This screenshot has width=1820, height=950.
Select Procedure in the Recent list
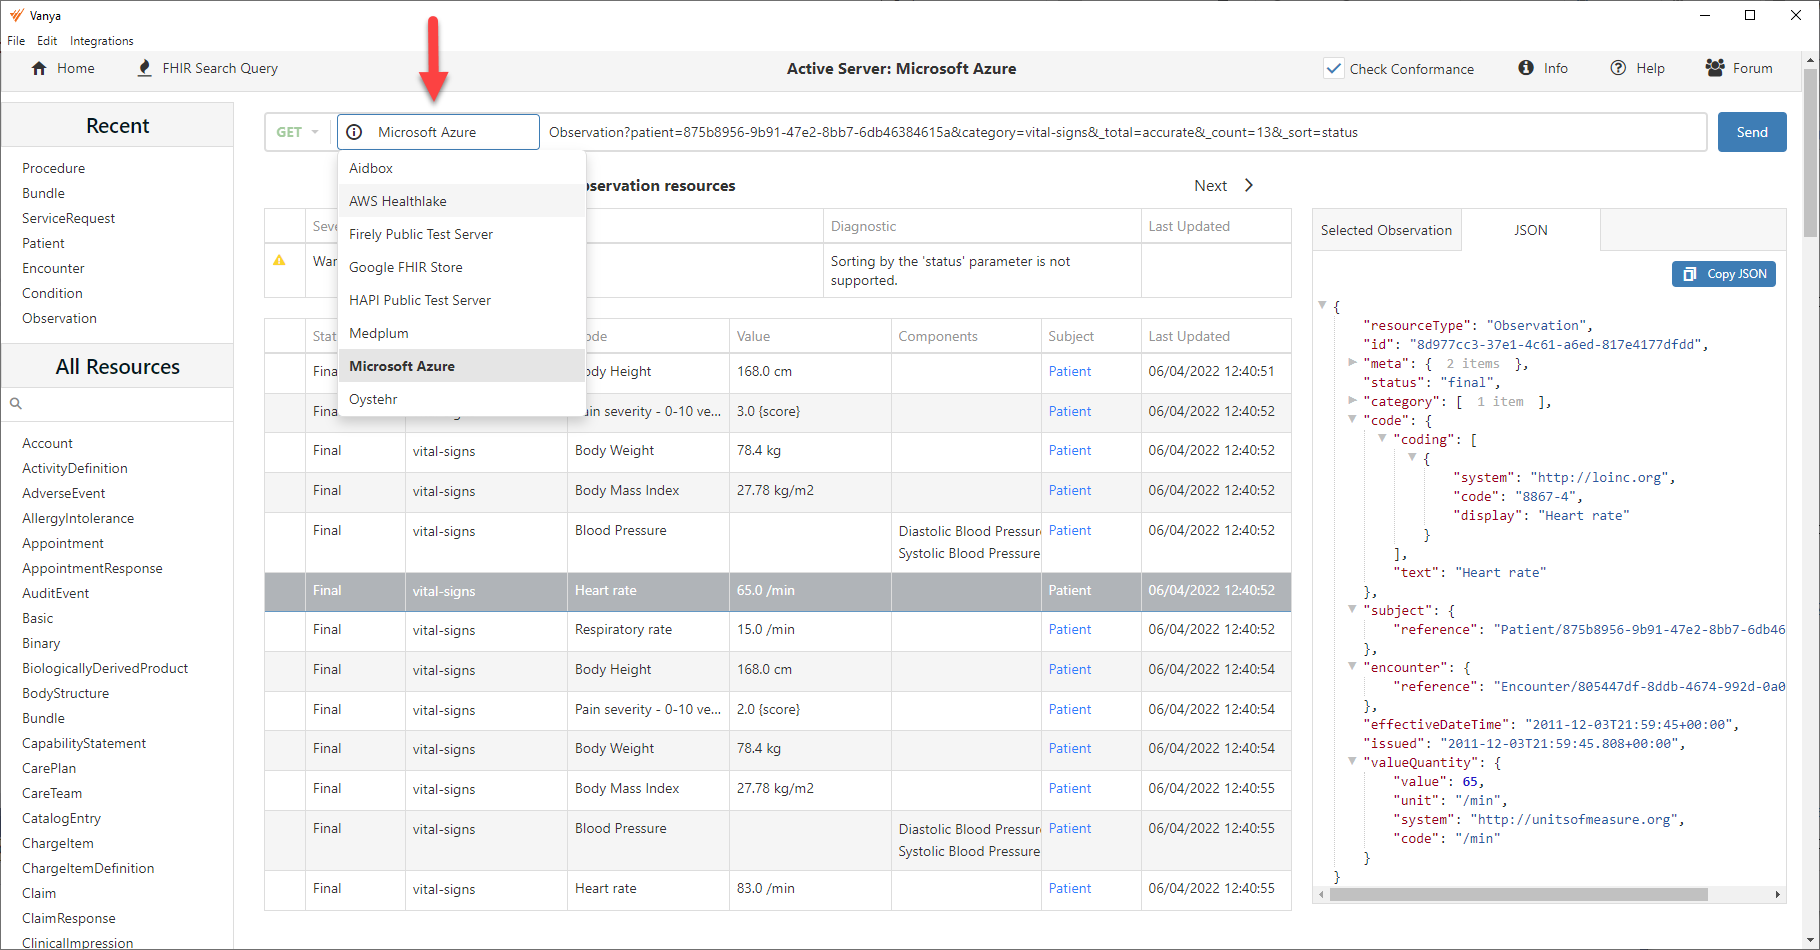[53, 168]
